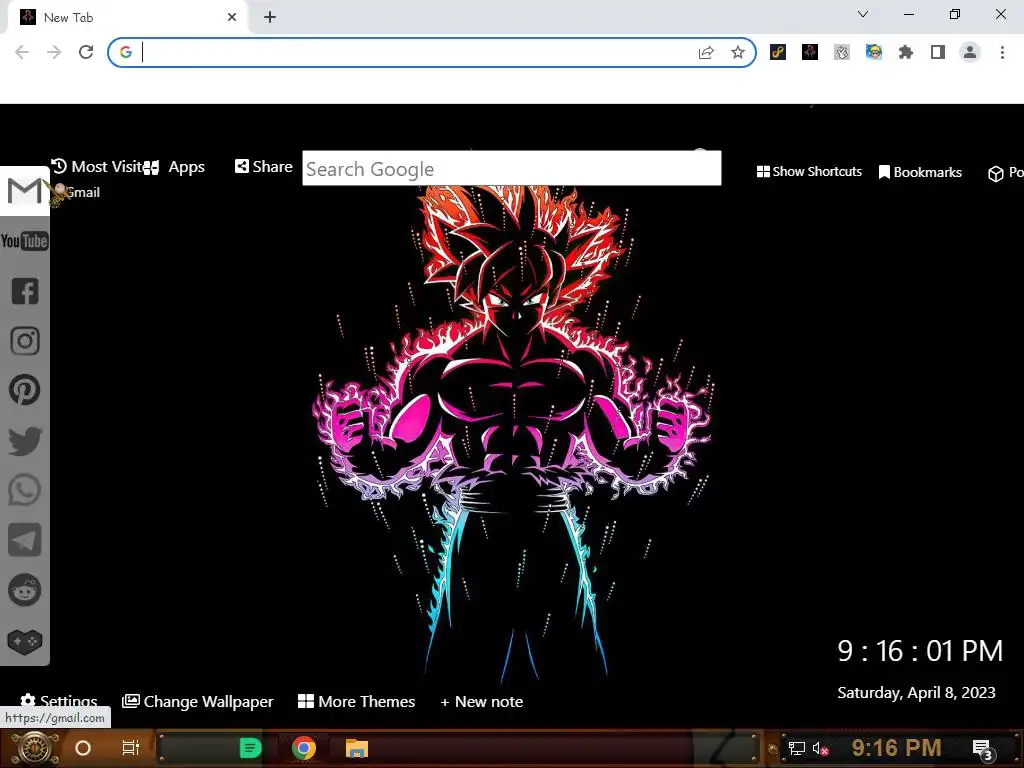Open Reddit shortcut in sidebar
The width and height of the screenshot is (1024, 768).
tap(25, 590)
